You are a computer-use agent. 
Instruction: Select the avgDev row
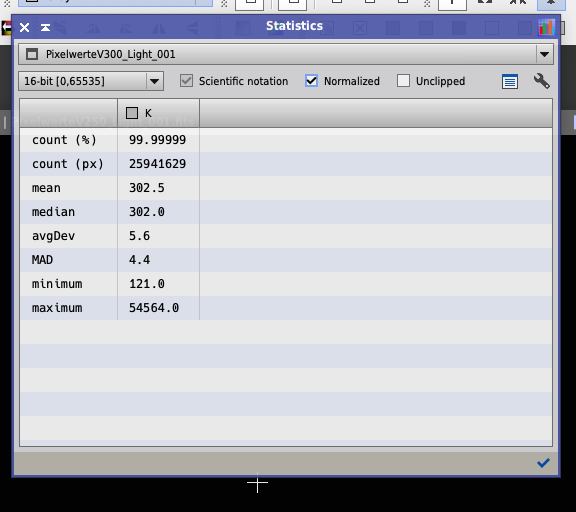point(286,236)
